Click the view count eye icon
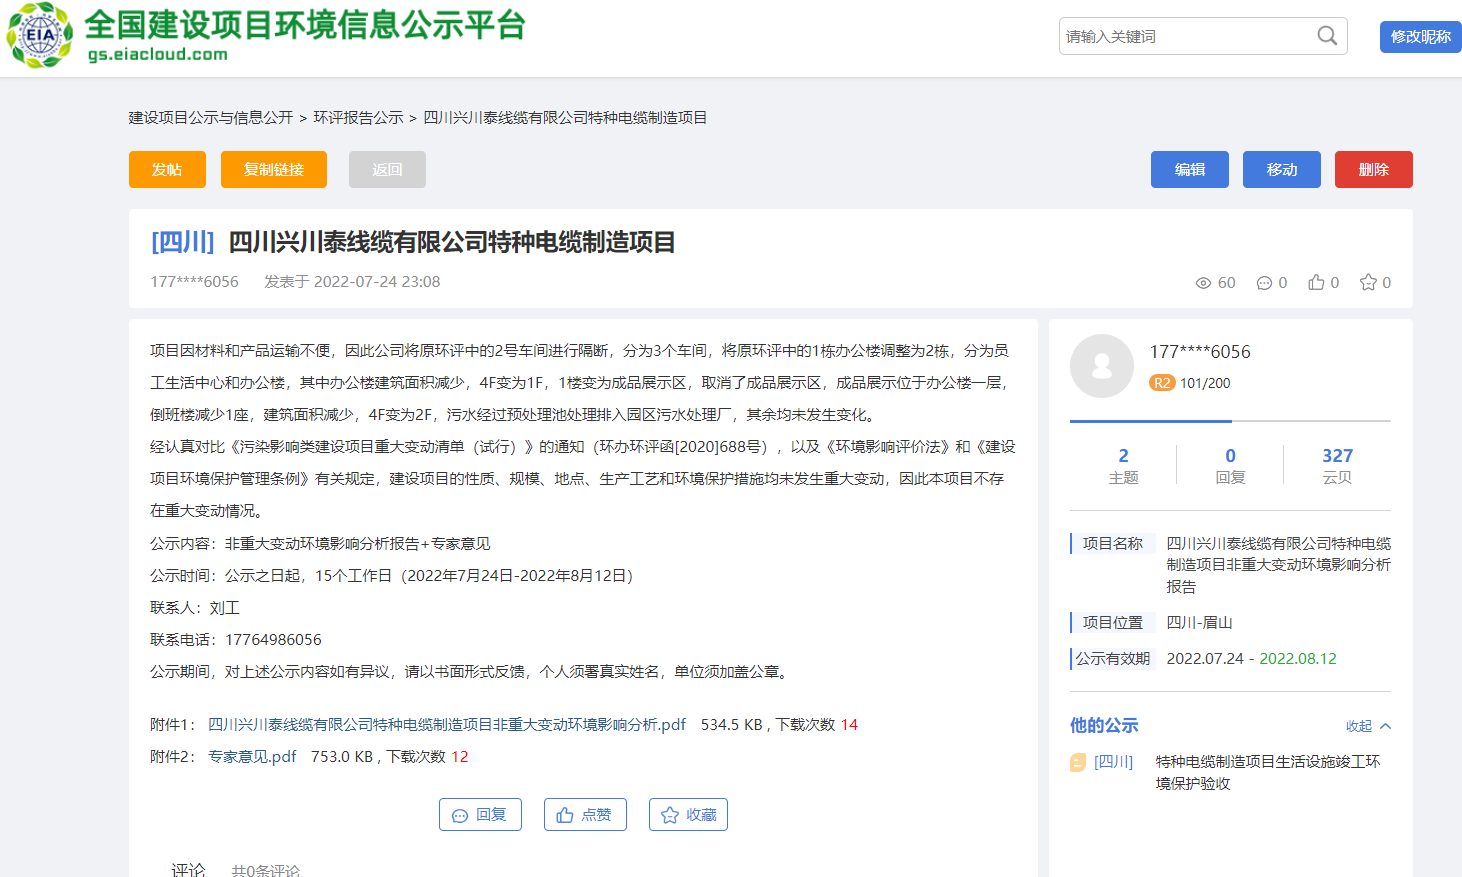 [1203, 283]
